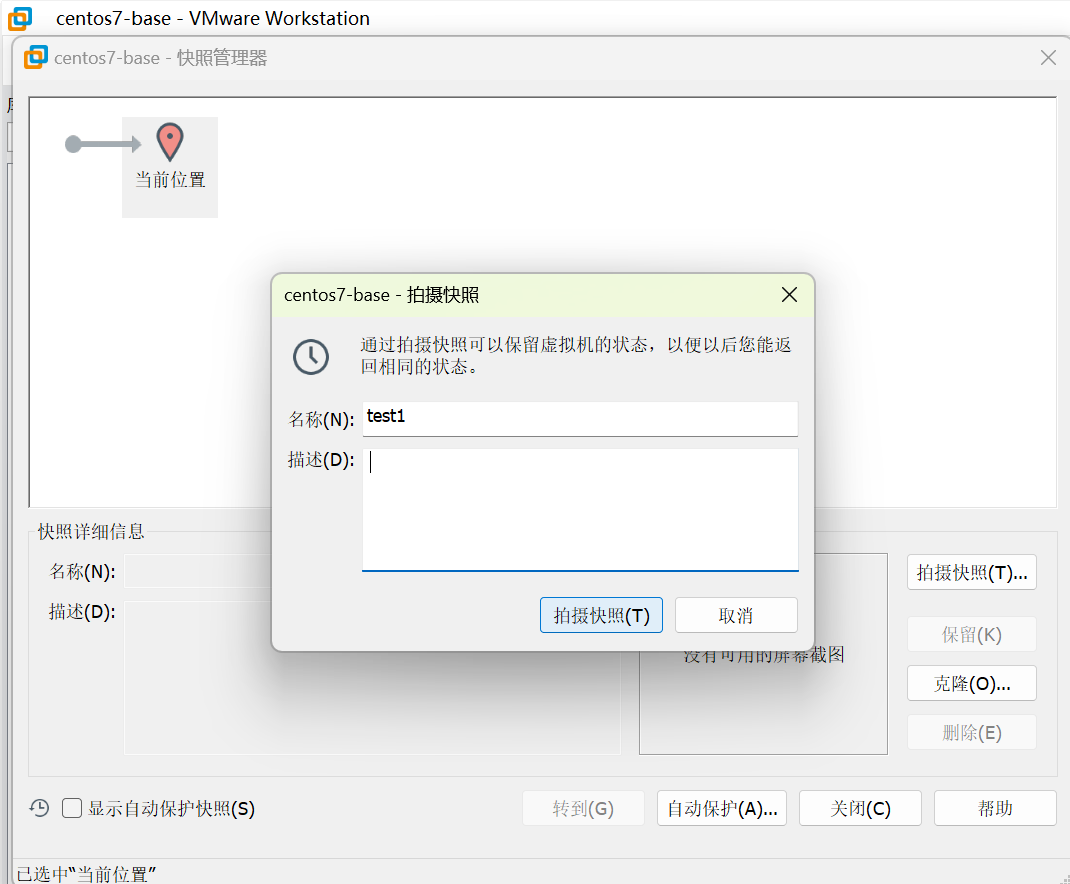
Task: Click the Snapshot Manager window logo icon
Action: click(35, 57)
